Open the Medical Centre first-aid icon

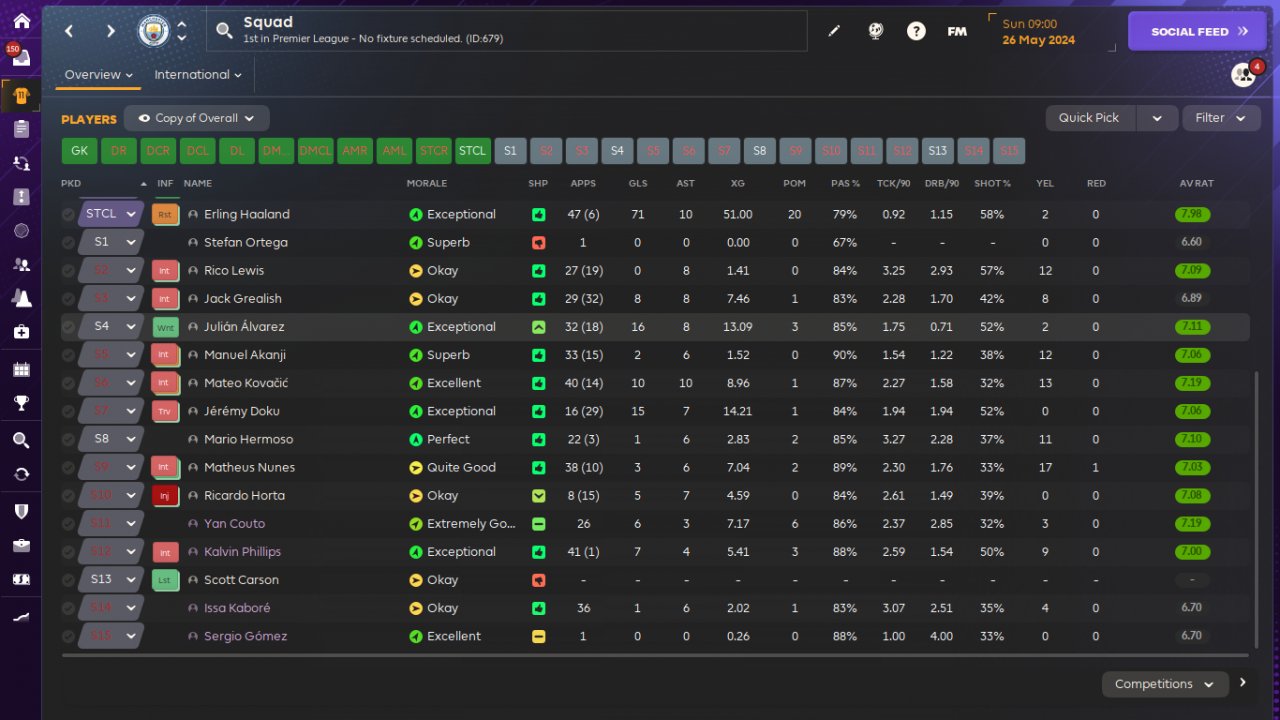point(21,331)
